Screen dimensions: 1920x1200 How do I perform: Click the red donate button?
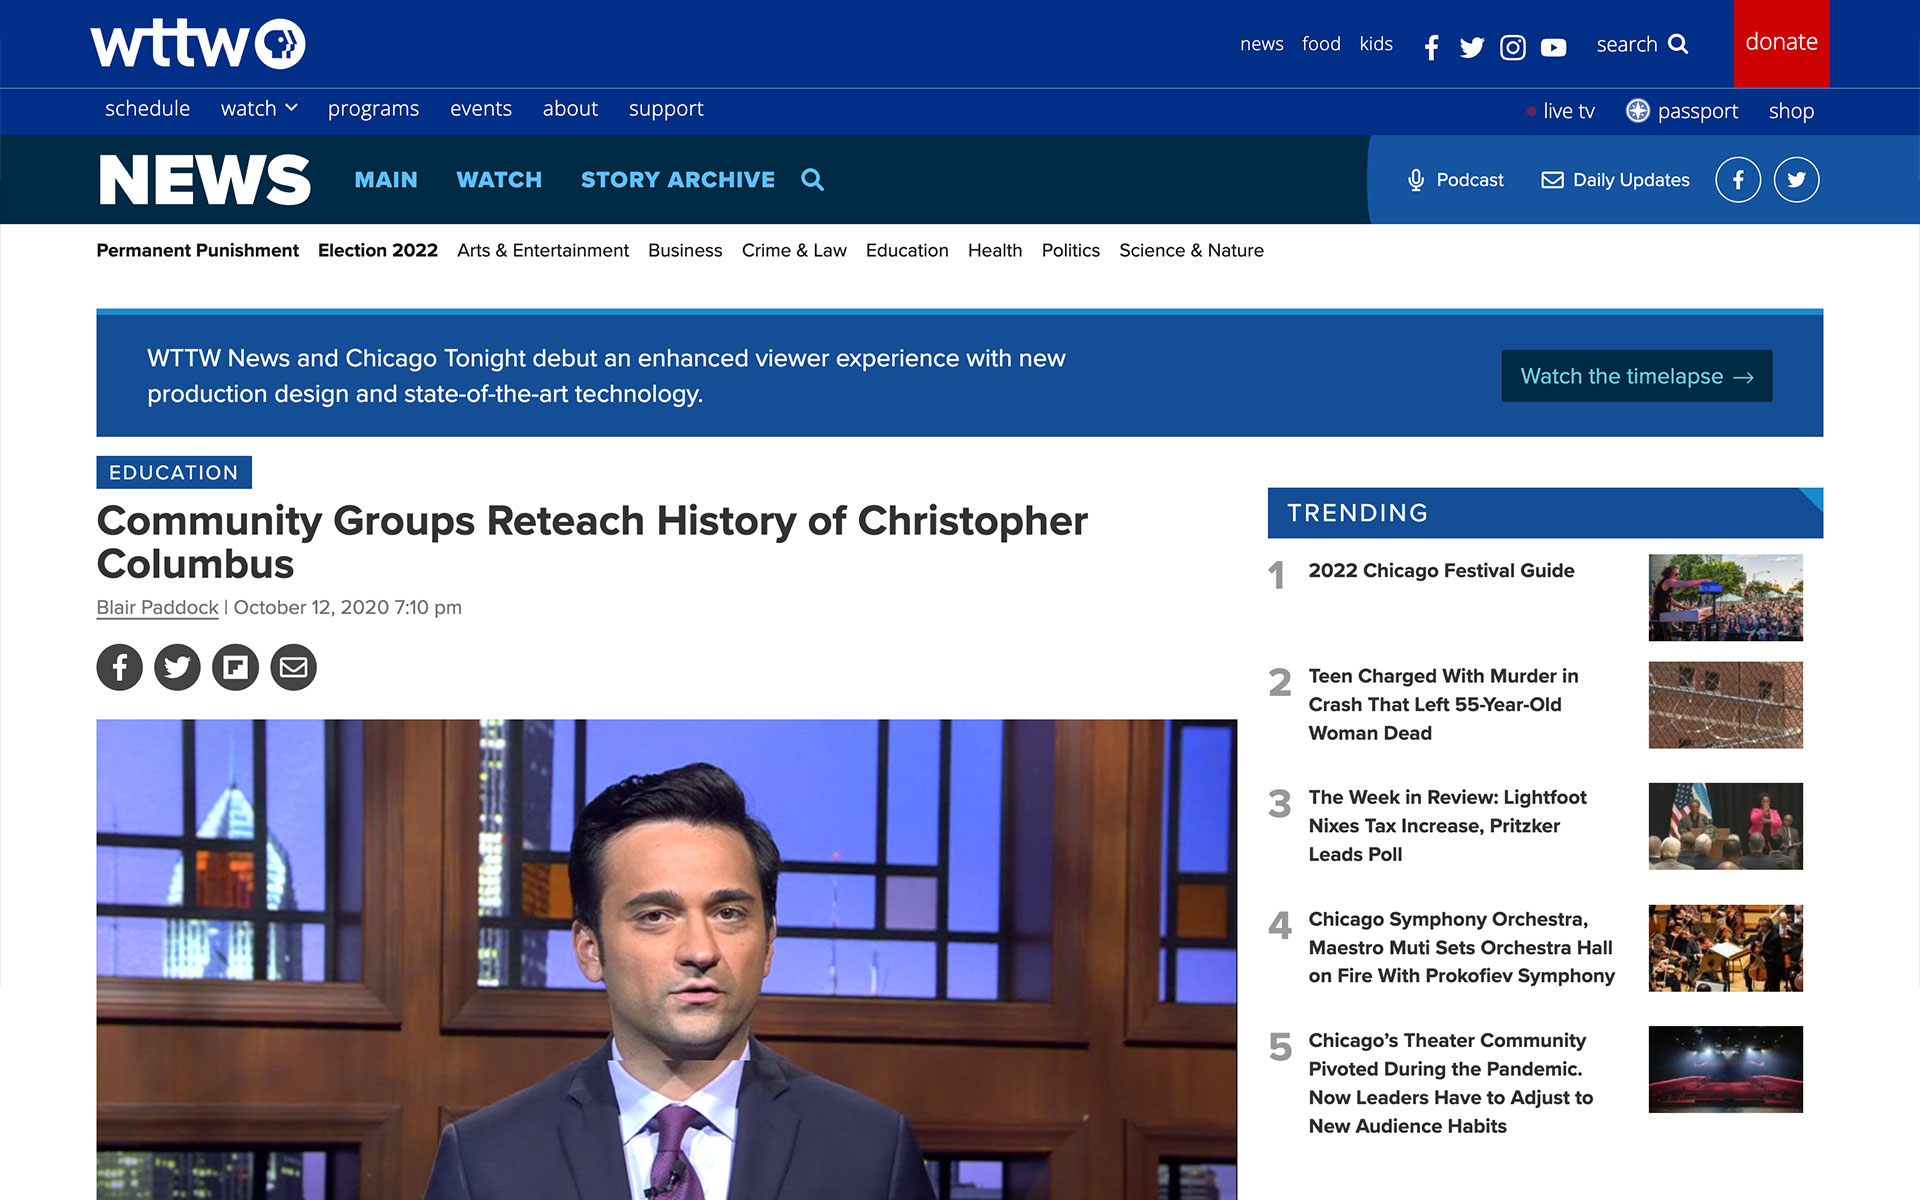coord(1781,43)
